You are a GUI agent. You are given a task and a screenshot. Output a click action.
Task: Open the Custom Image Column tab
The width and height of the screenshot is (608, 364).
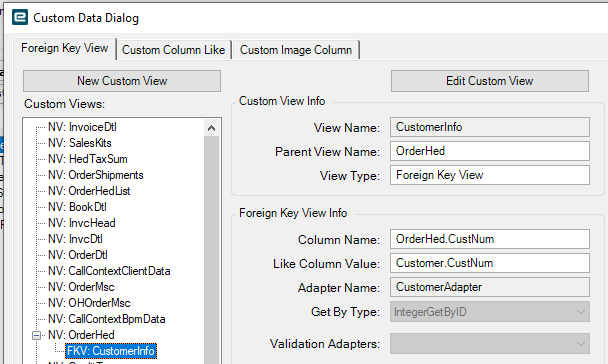click(296, 50)
